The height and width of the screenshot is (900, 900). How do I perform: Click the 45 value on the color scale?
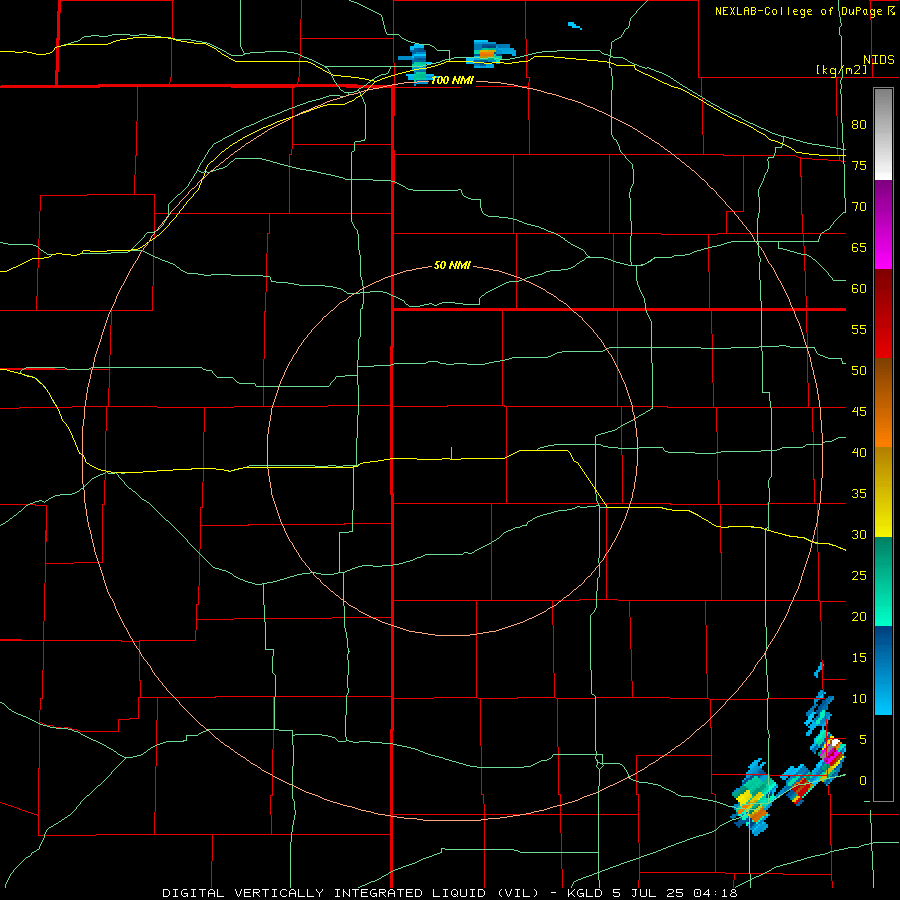point(859,412)
